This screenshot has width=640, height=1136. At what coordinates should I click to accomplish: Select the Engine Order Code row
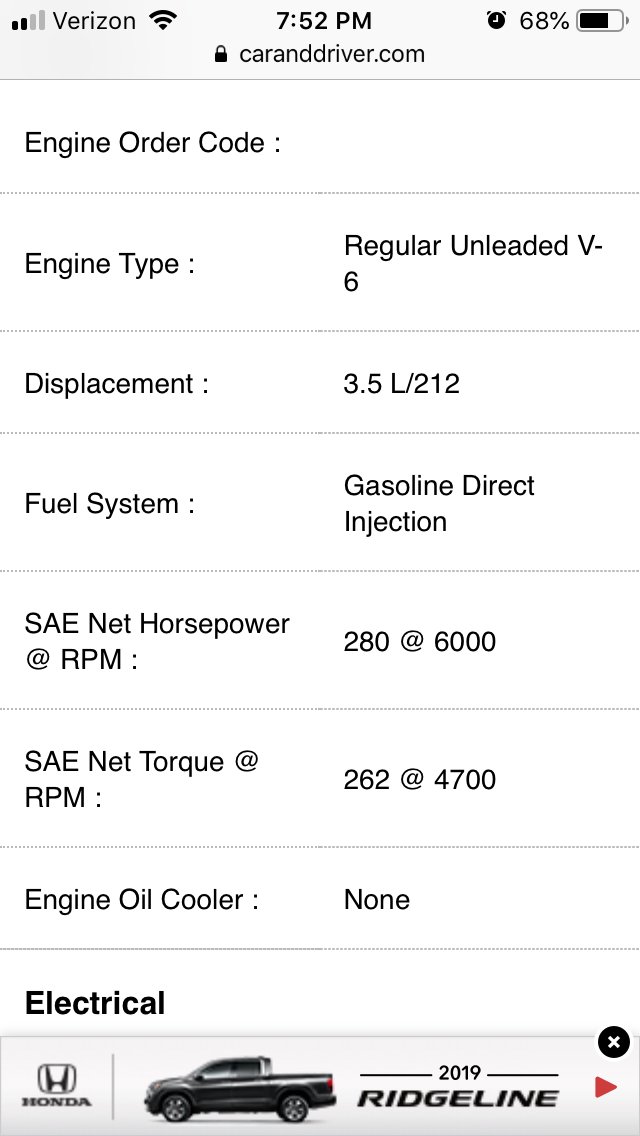click(x=320, y=143)
